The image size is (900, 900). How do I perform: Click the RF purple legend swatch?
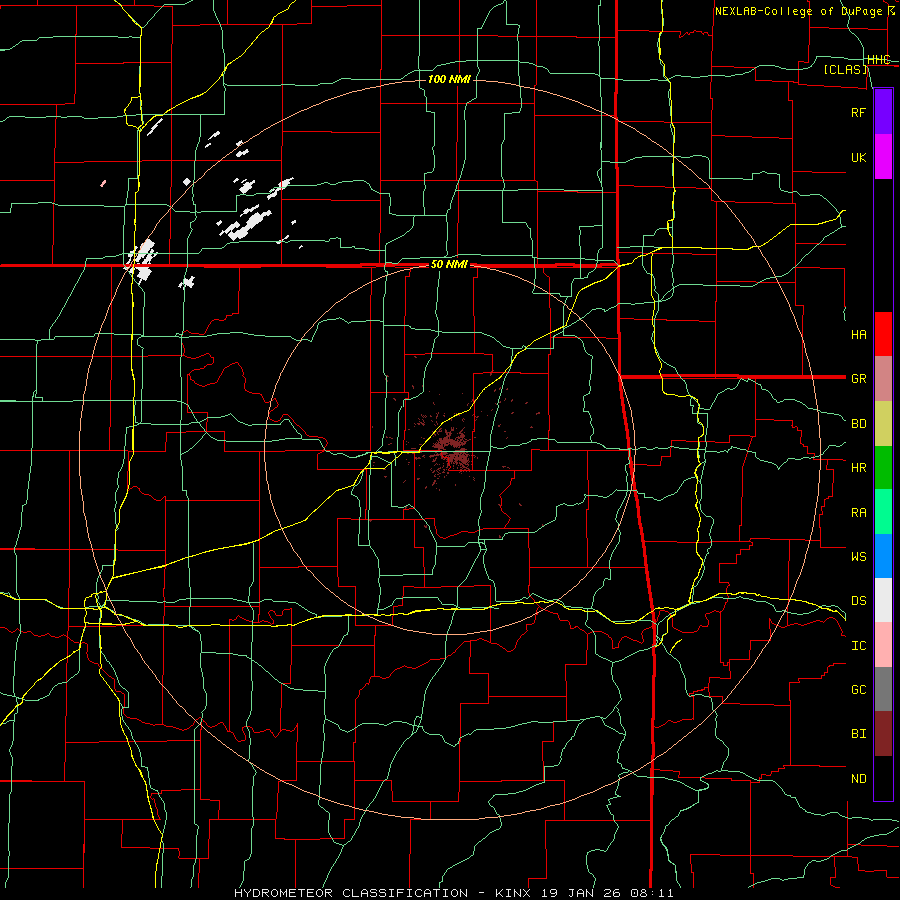[x=883, y=112]
